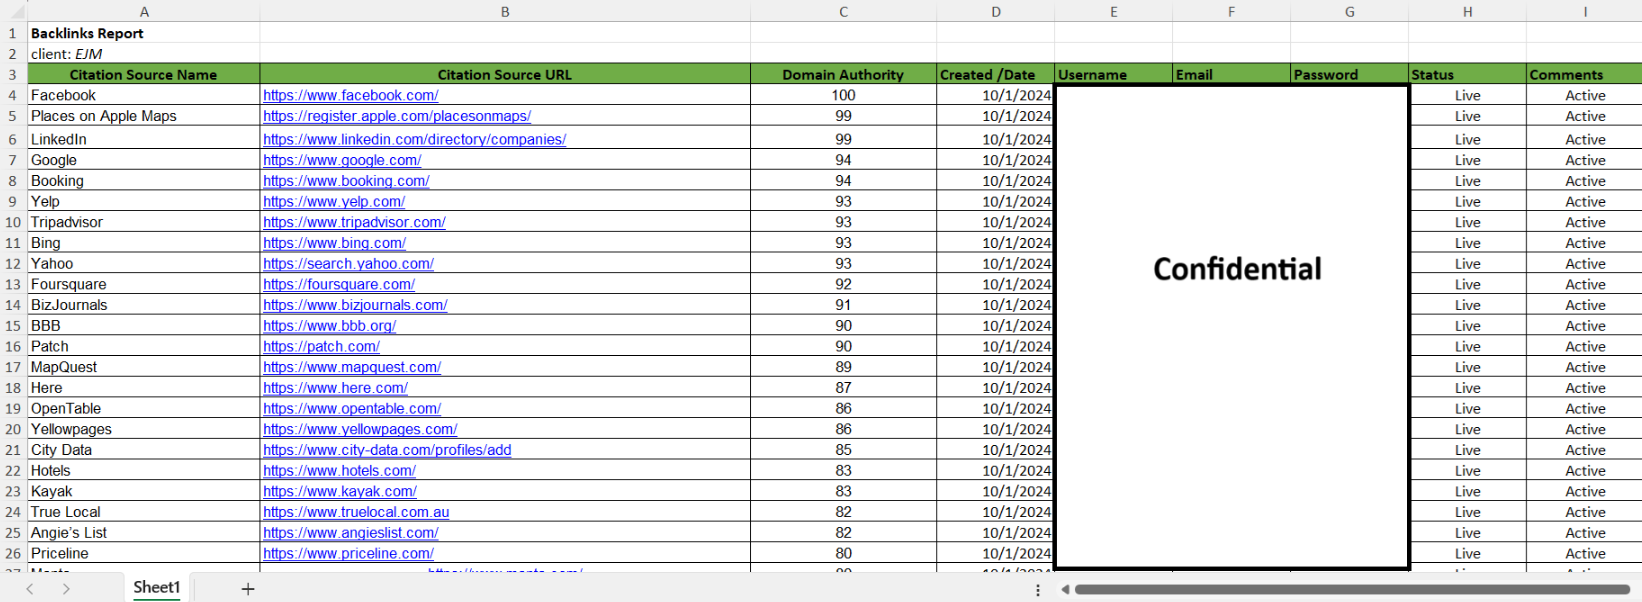1642x602 pixels.
Task: Select column H header
Action: tap(1467, 12)
